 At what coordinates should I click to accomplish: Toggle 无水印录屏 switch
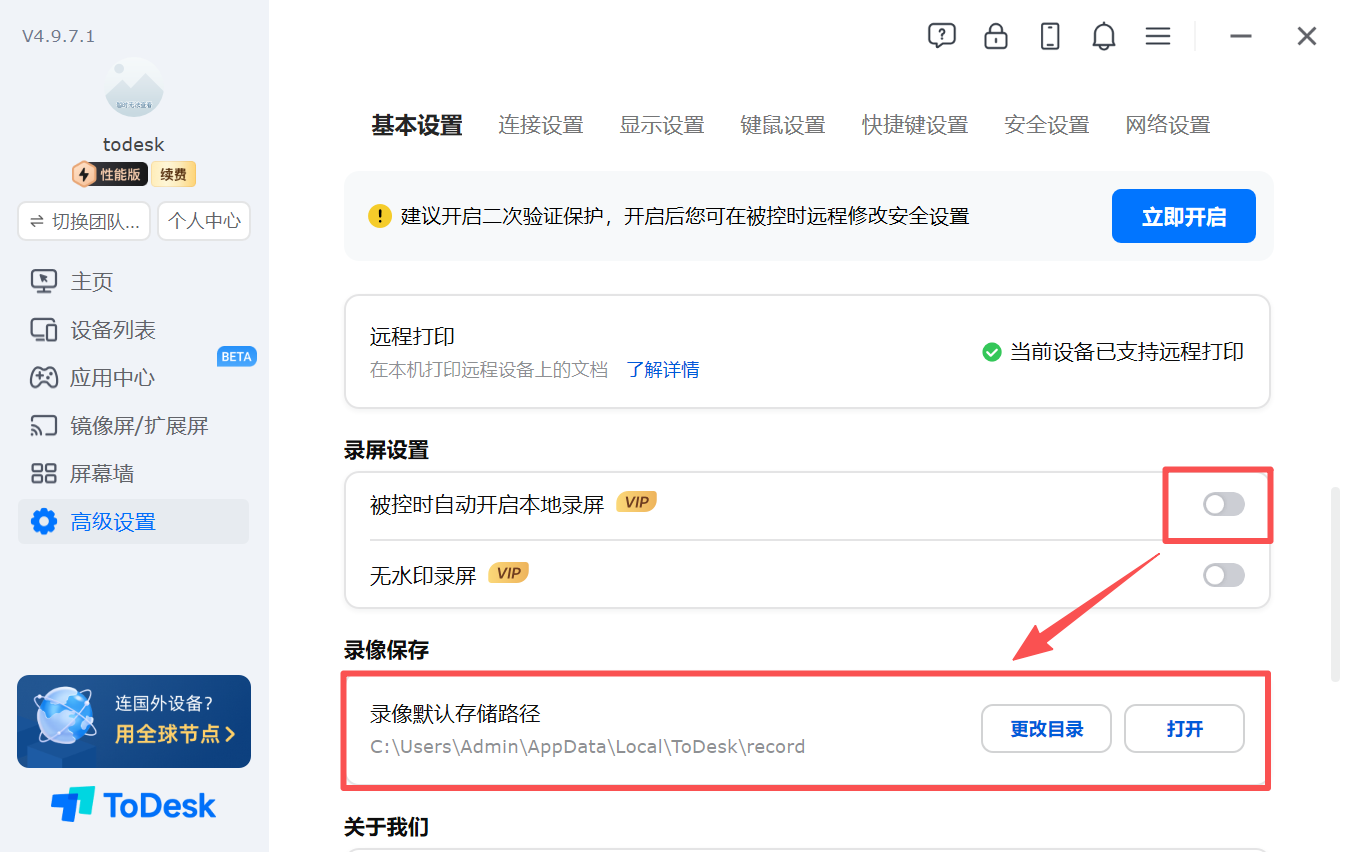click(1223, 575)
